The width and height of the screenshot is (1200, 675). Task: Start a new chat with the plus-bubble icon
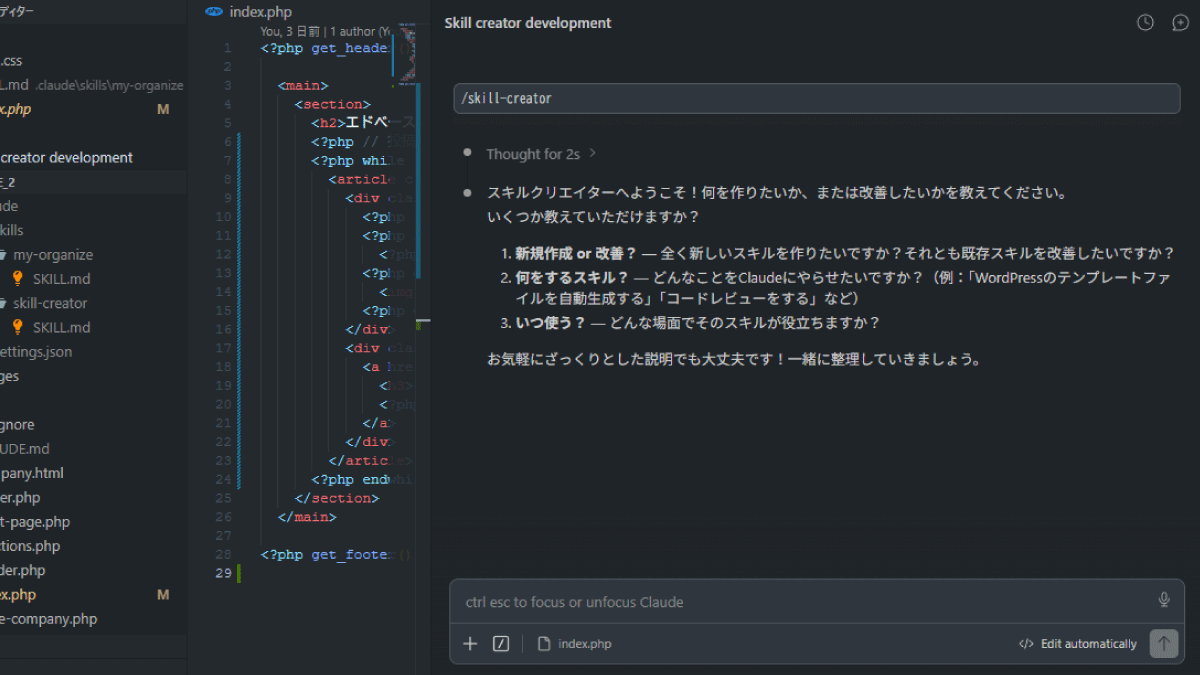(1180, 23)
